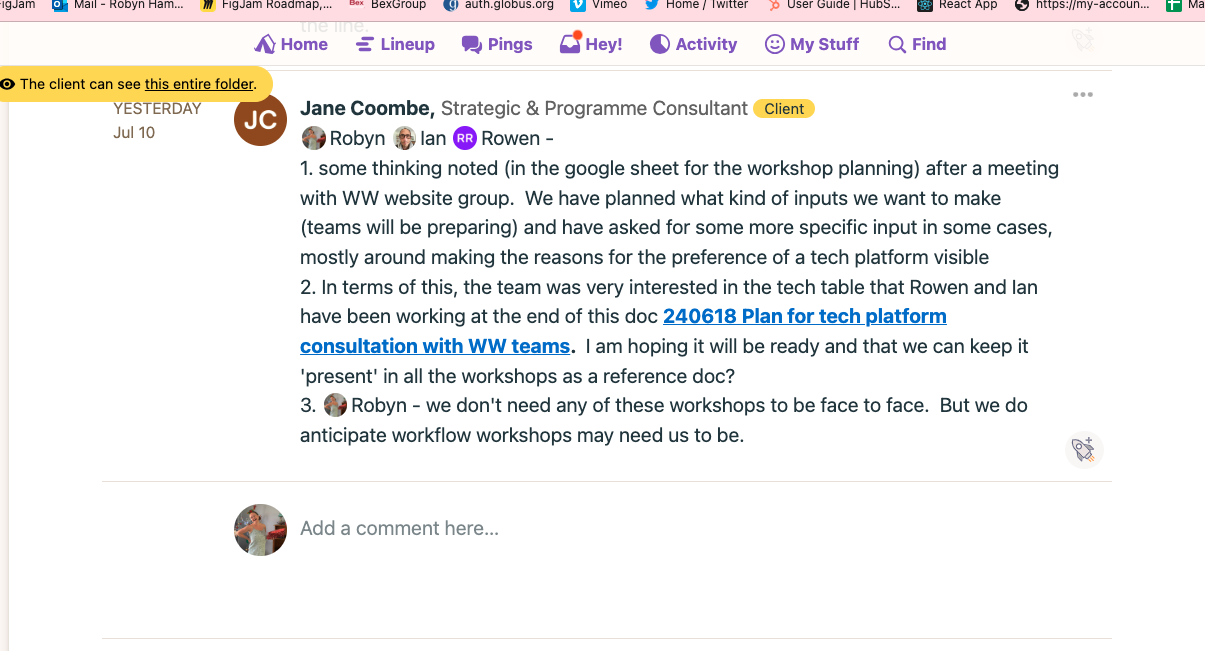Image resolution: width=1205 pixels, height=651 pixels.
Task: Click the yellow Client badge
Action: click(784, 109)
